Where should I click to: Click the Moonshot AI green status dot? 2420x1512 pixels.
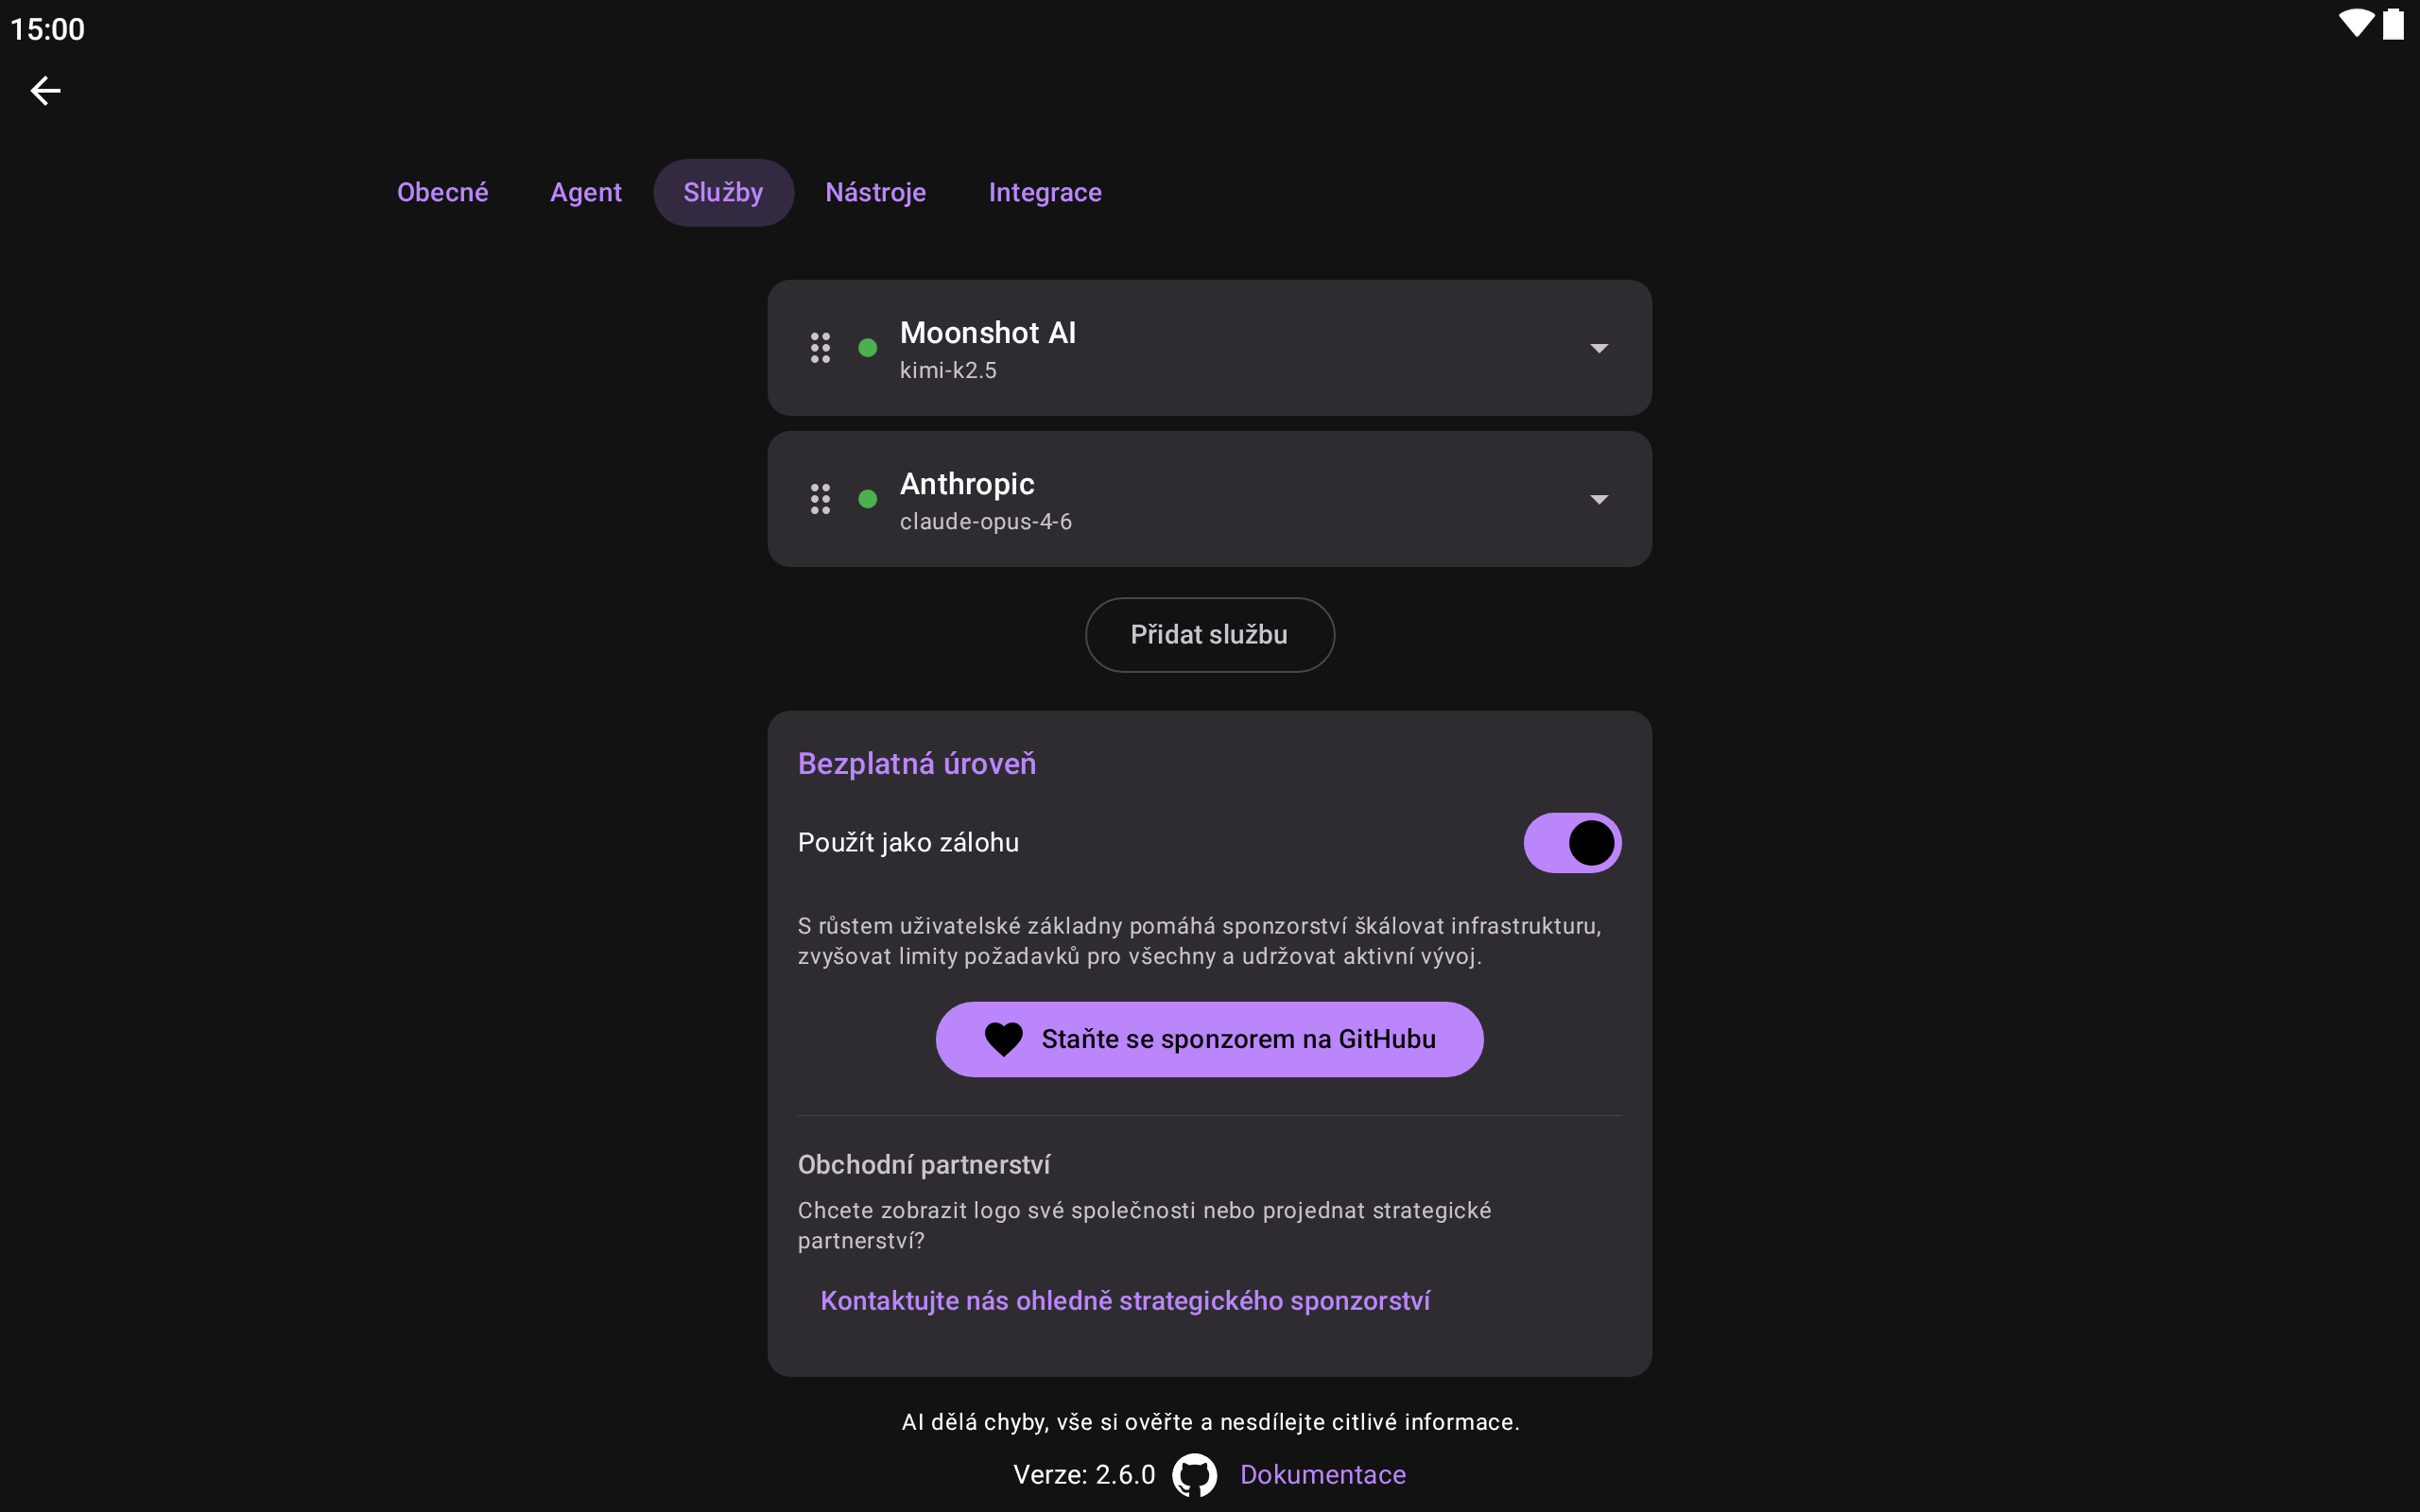coord(868,348)
